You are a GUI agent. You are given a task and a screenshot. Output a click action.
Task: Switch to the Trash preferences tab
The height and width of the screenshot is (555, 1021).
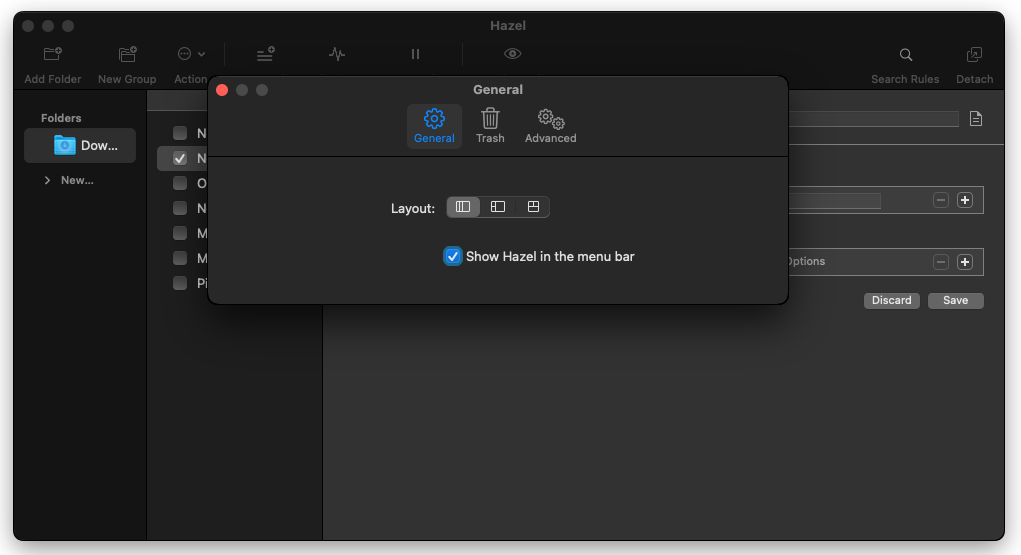(x=490, y=126)
